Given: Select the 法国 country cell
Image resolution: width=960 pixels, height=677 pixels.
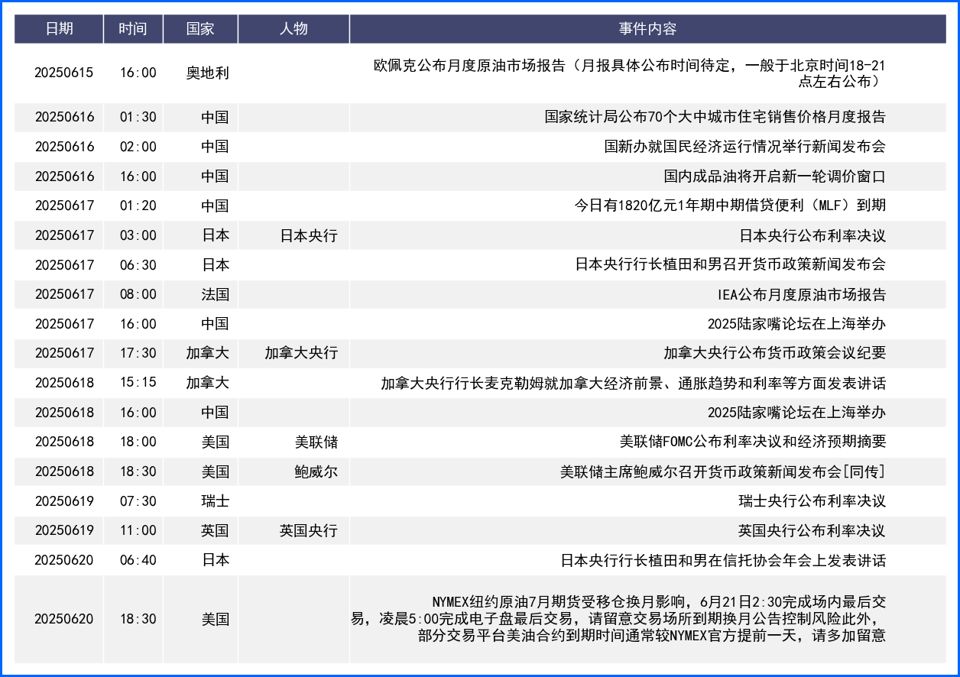Looking at the screenshot, I should tap(215, 294).
